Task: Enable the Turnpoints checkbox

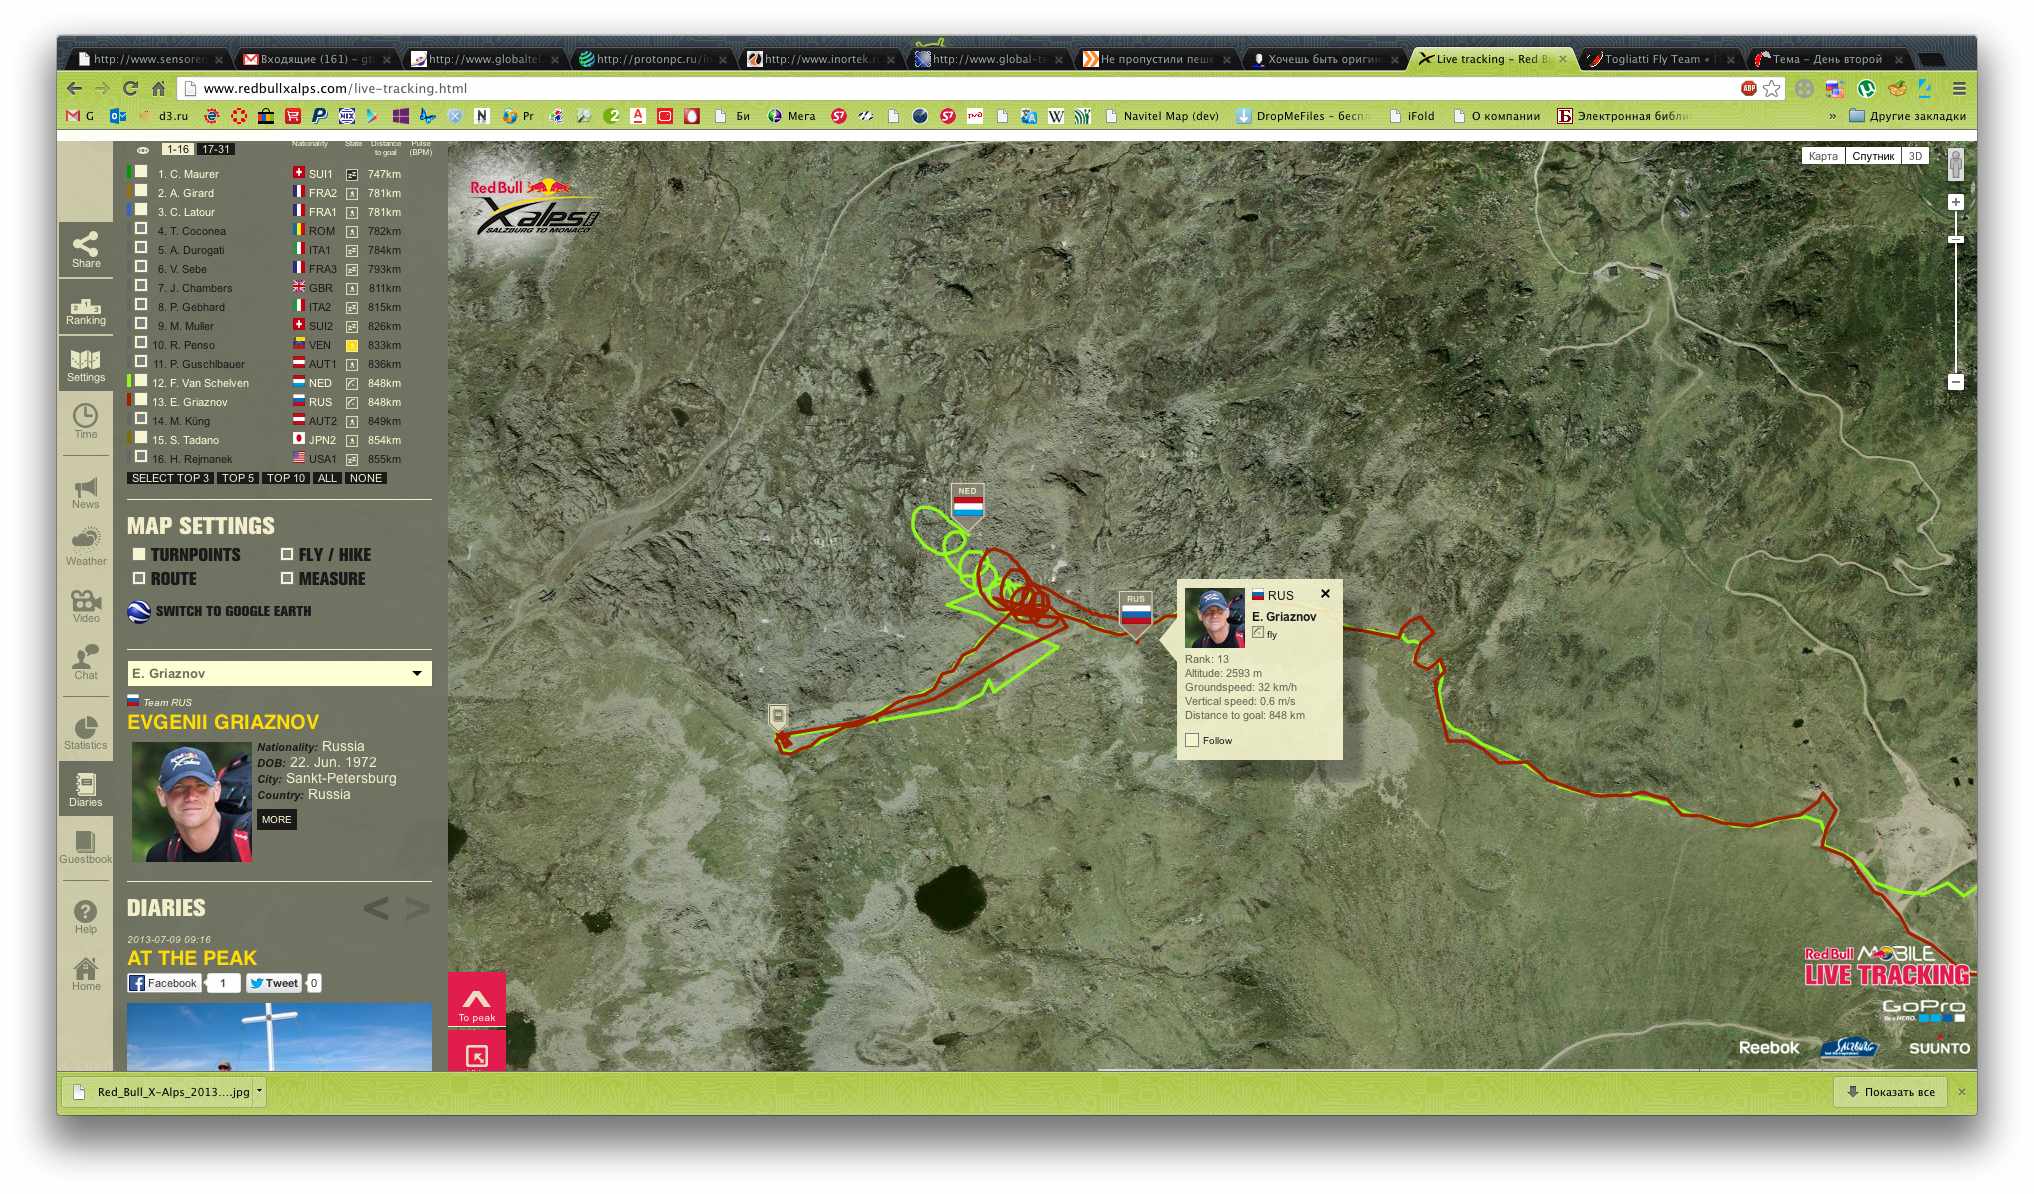Action: [x=139, y=554]
